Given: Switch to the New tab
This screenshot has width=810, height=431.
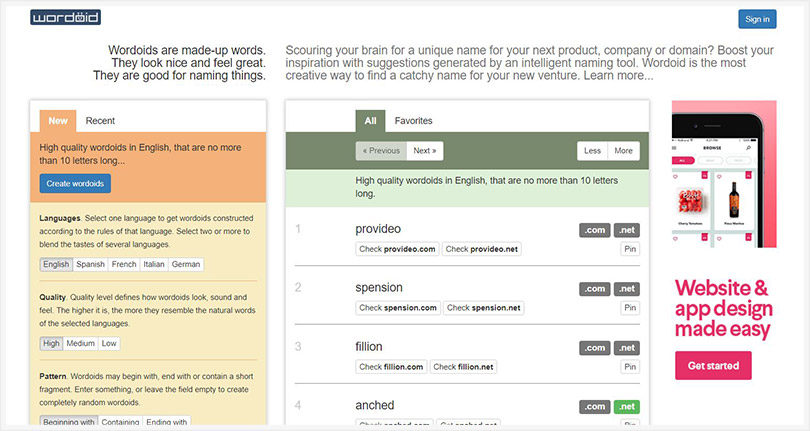Looking at the screenshot, I should [x=58, y=120].
